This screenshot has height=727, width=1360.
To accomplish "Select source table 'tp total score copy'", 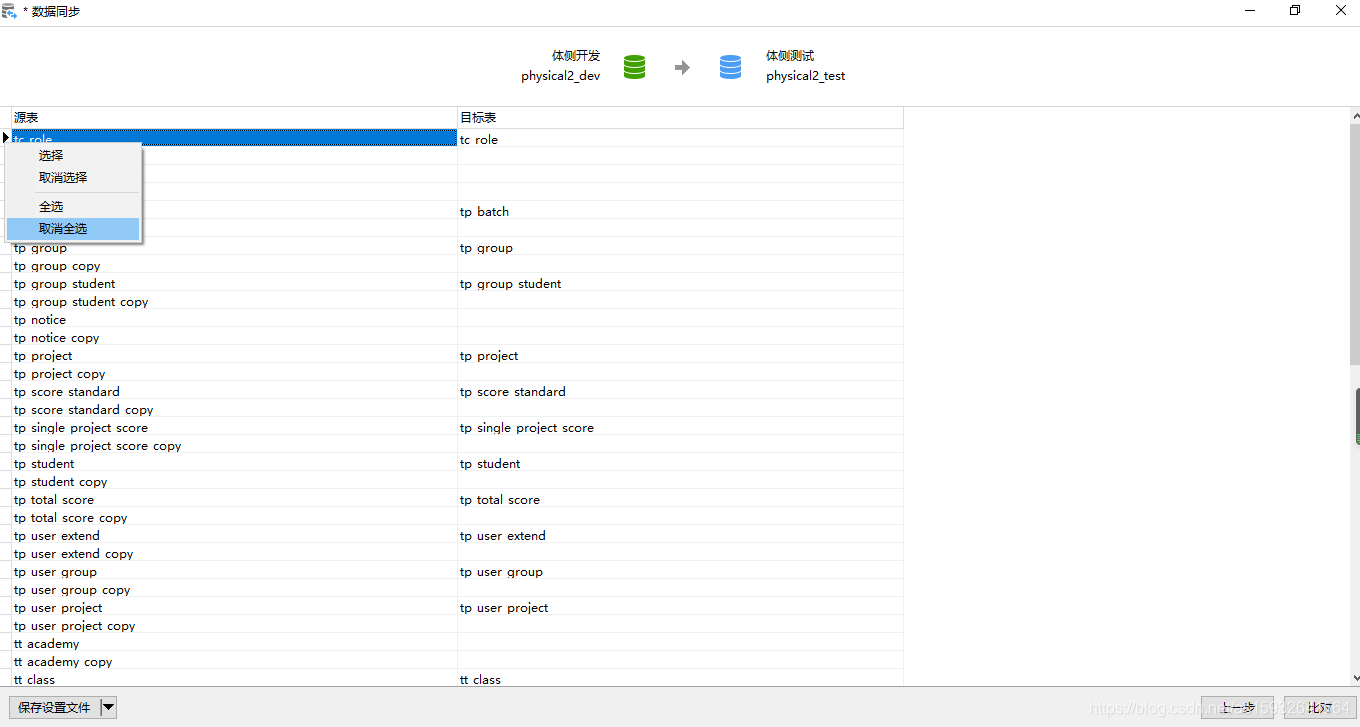I will tap(234, 518).
